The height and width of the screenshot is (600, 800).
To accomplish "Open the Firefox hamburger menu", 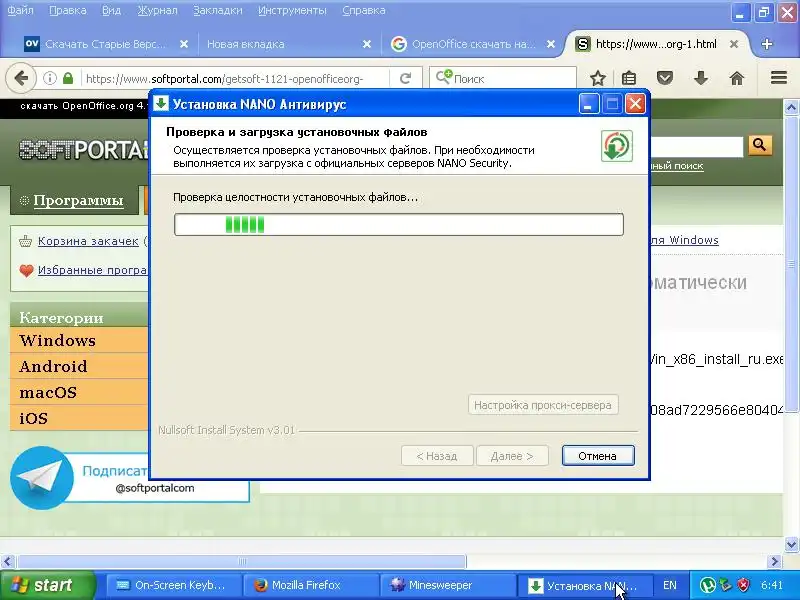I will [779, 78].
